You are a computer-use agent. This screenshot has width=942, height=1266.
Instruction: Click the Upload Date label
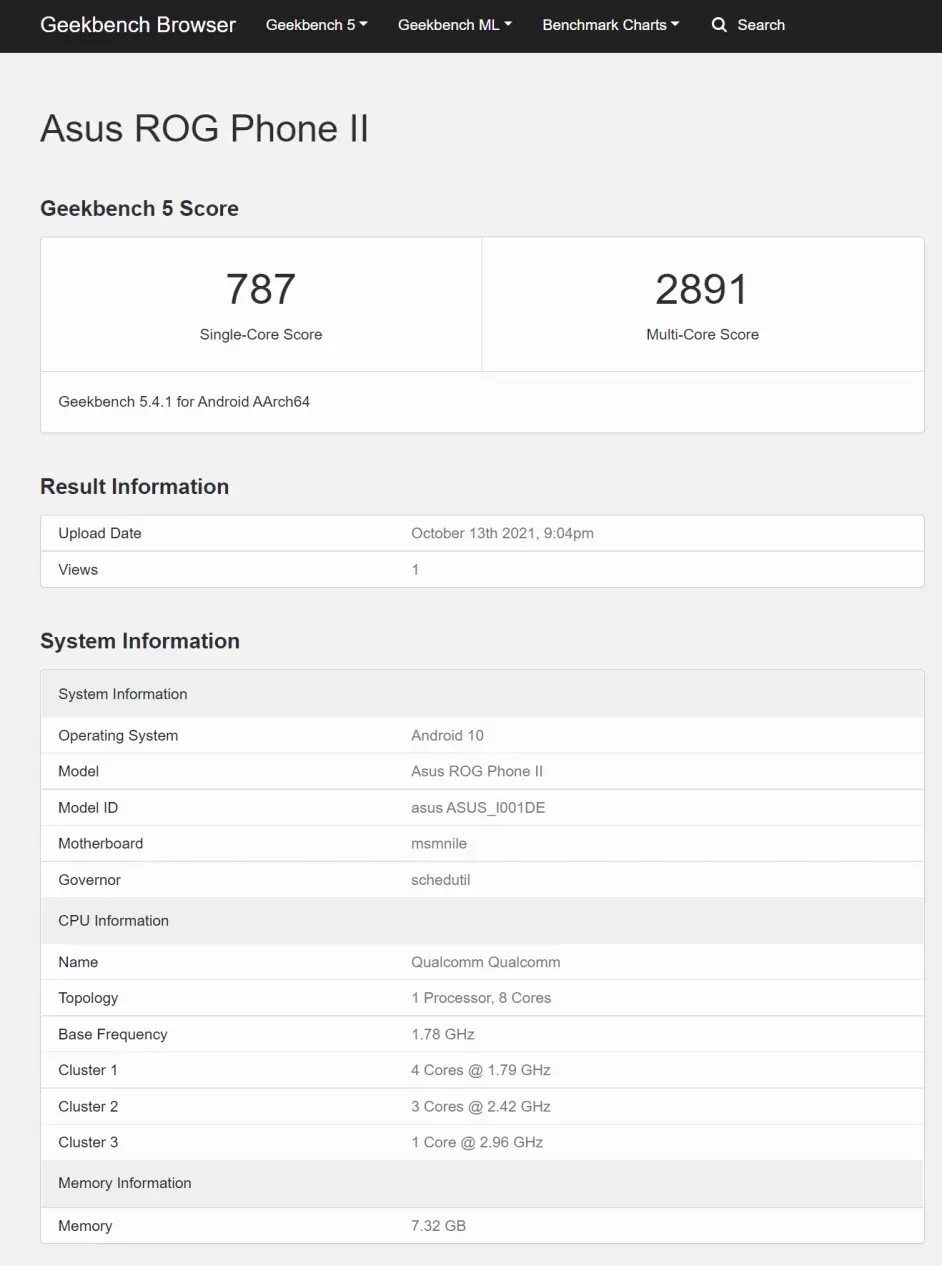coord(100,533)
